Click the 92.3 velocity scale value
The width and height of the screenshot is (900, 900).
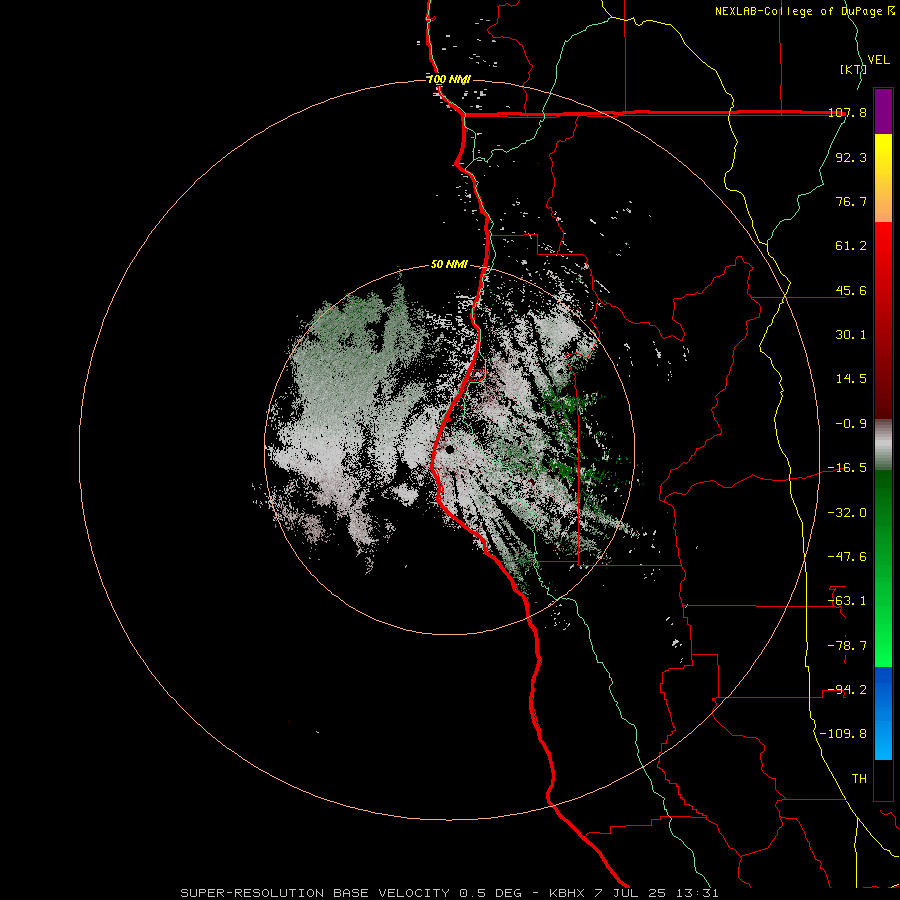click(x=851, y=157)
